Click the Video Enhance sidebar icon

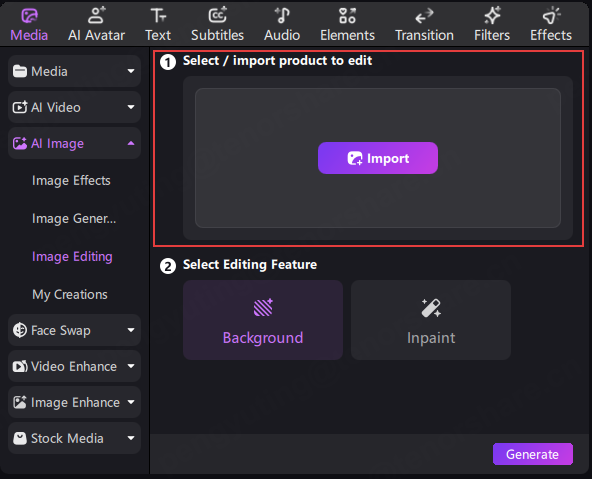[x=20, y=366]
